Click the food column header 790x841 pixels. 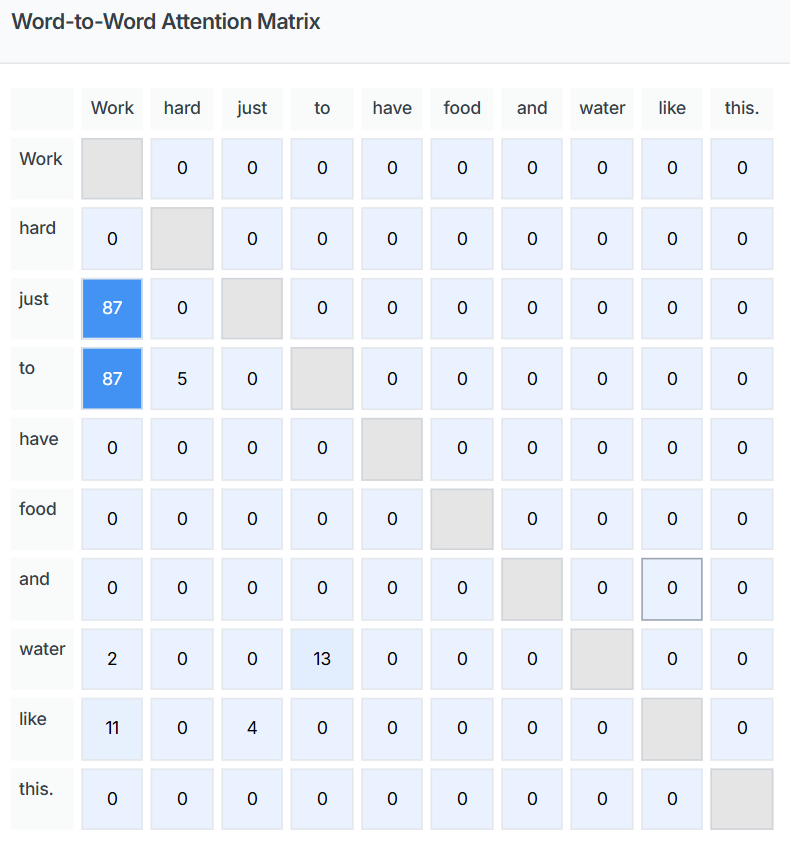coord(462,108)
